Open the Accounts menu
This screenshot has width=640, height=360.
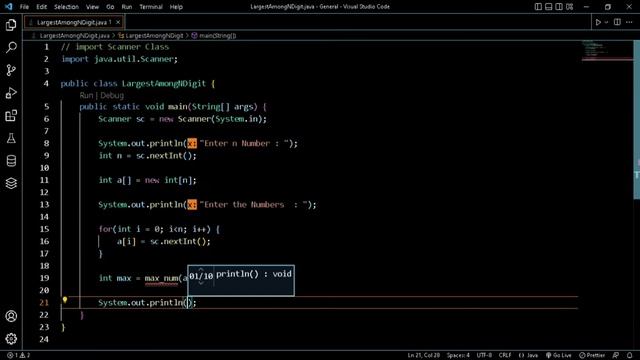coord(11,316)
